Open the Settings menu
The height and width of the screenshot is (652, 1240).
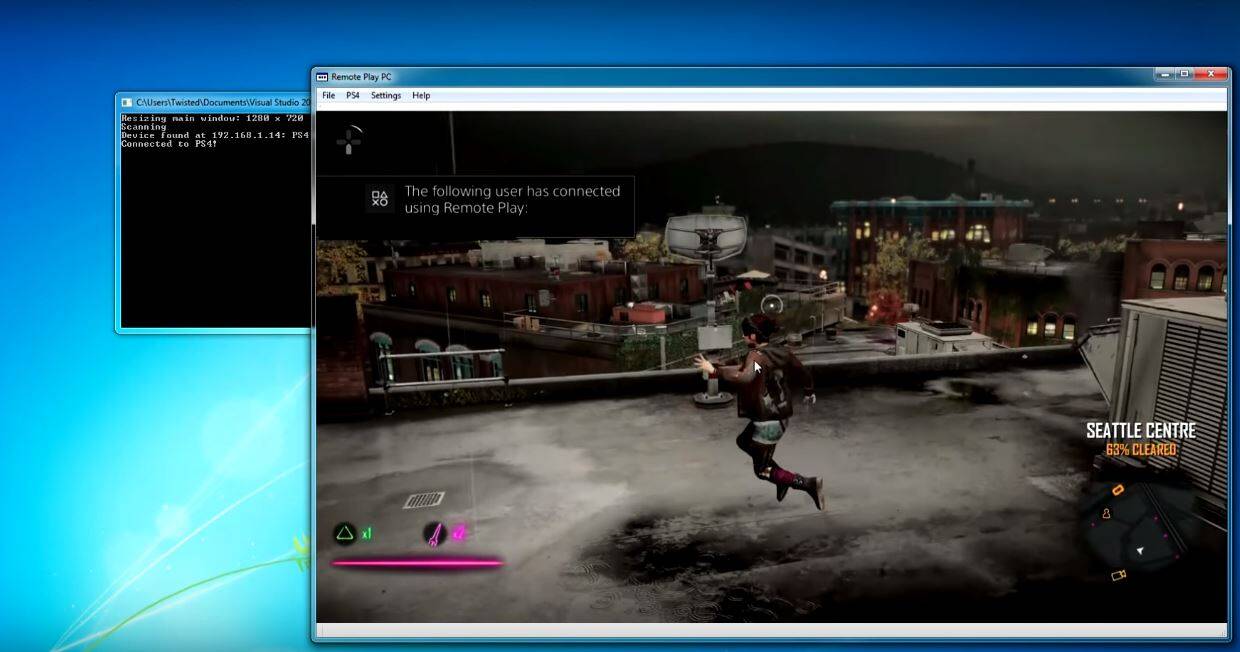(x=385, y=95)
